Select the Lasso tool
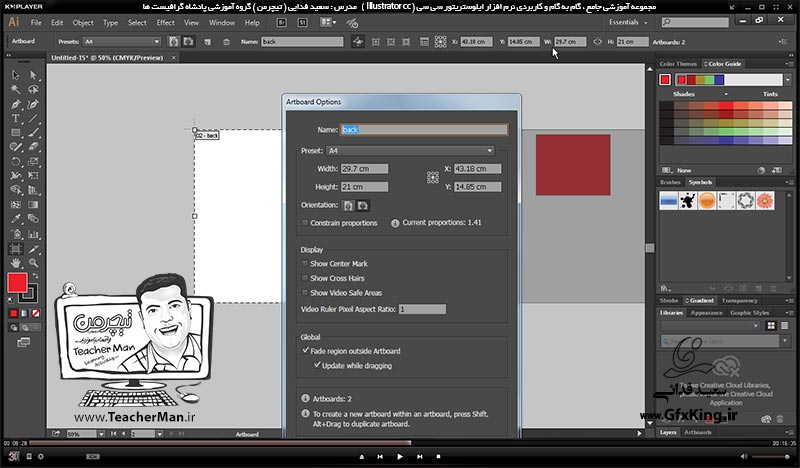 pos(34,90)
